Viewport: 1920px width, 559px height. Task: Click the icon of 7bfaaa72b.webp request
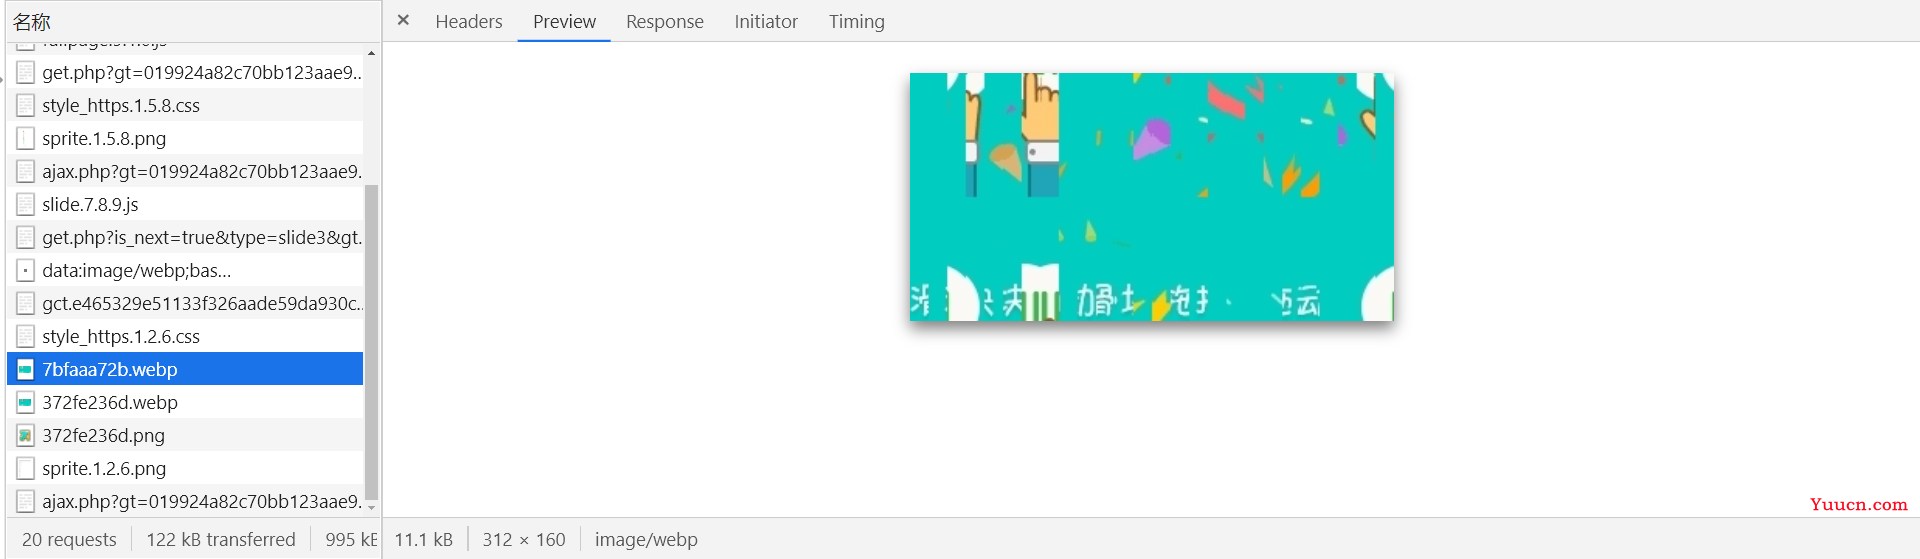(x=26, y=369)
